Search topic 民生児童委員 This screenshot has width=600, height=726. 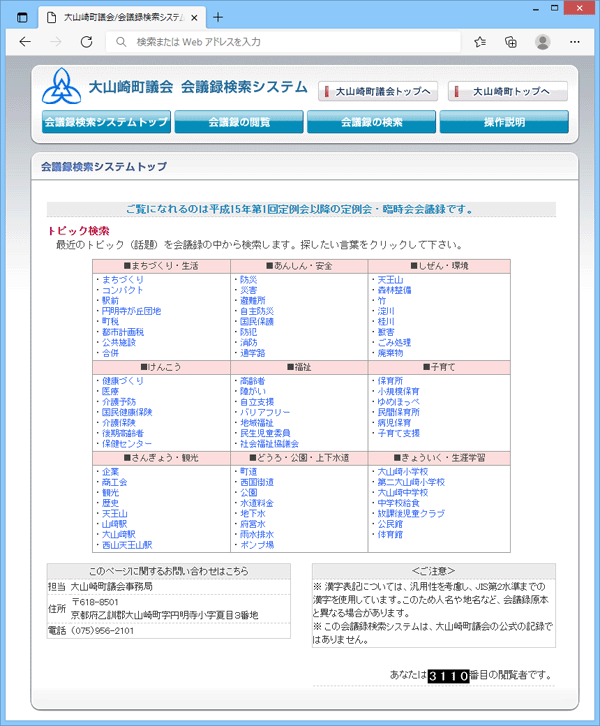pyautogui.click(x=265, y=433)
